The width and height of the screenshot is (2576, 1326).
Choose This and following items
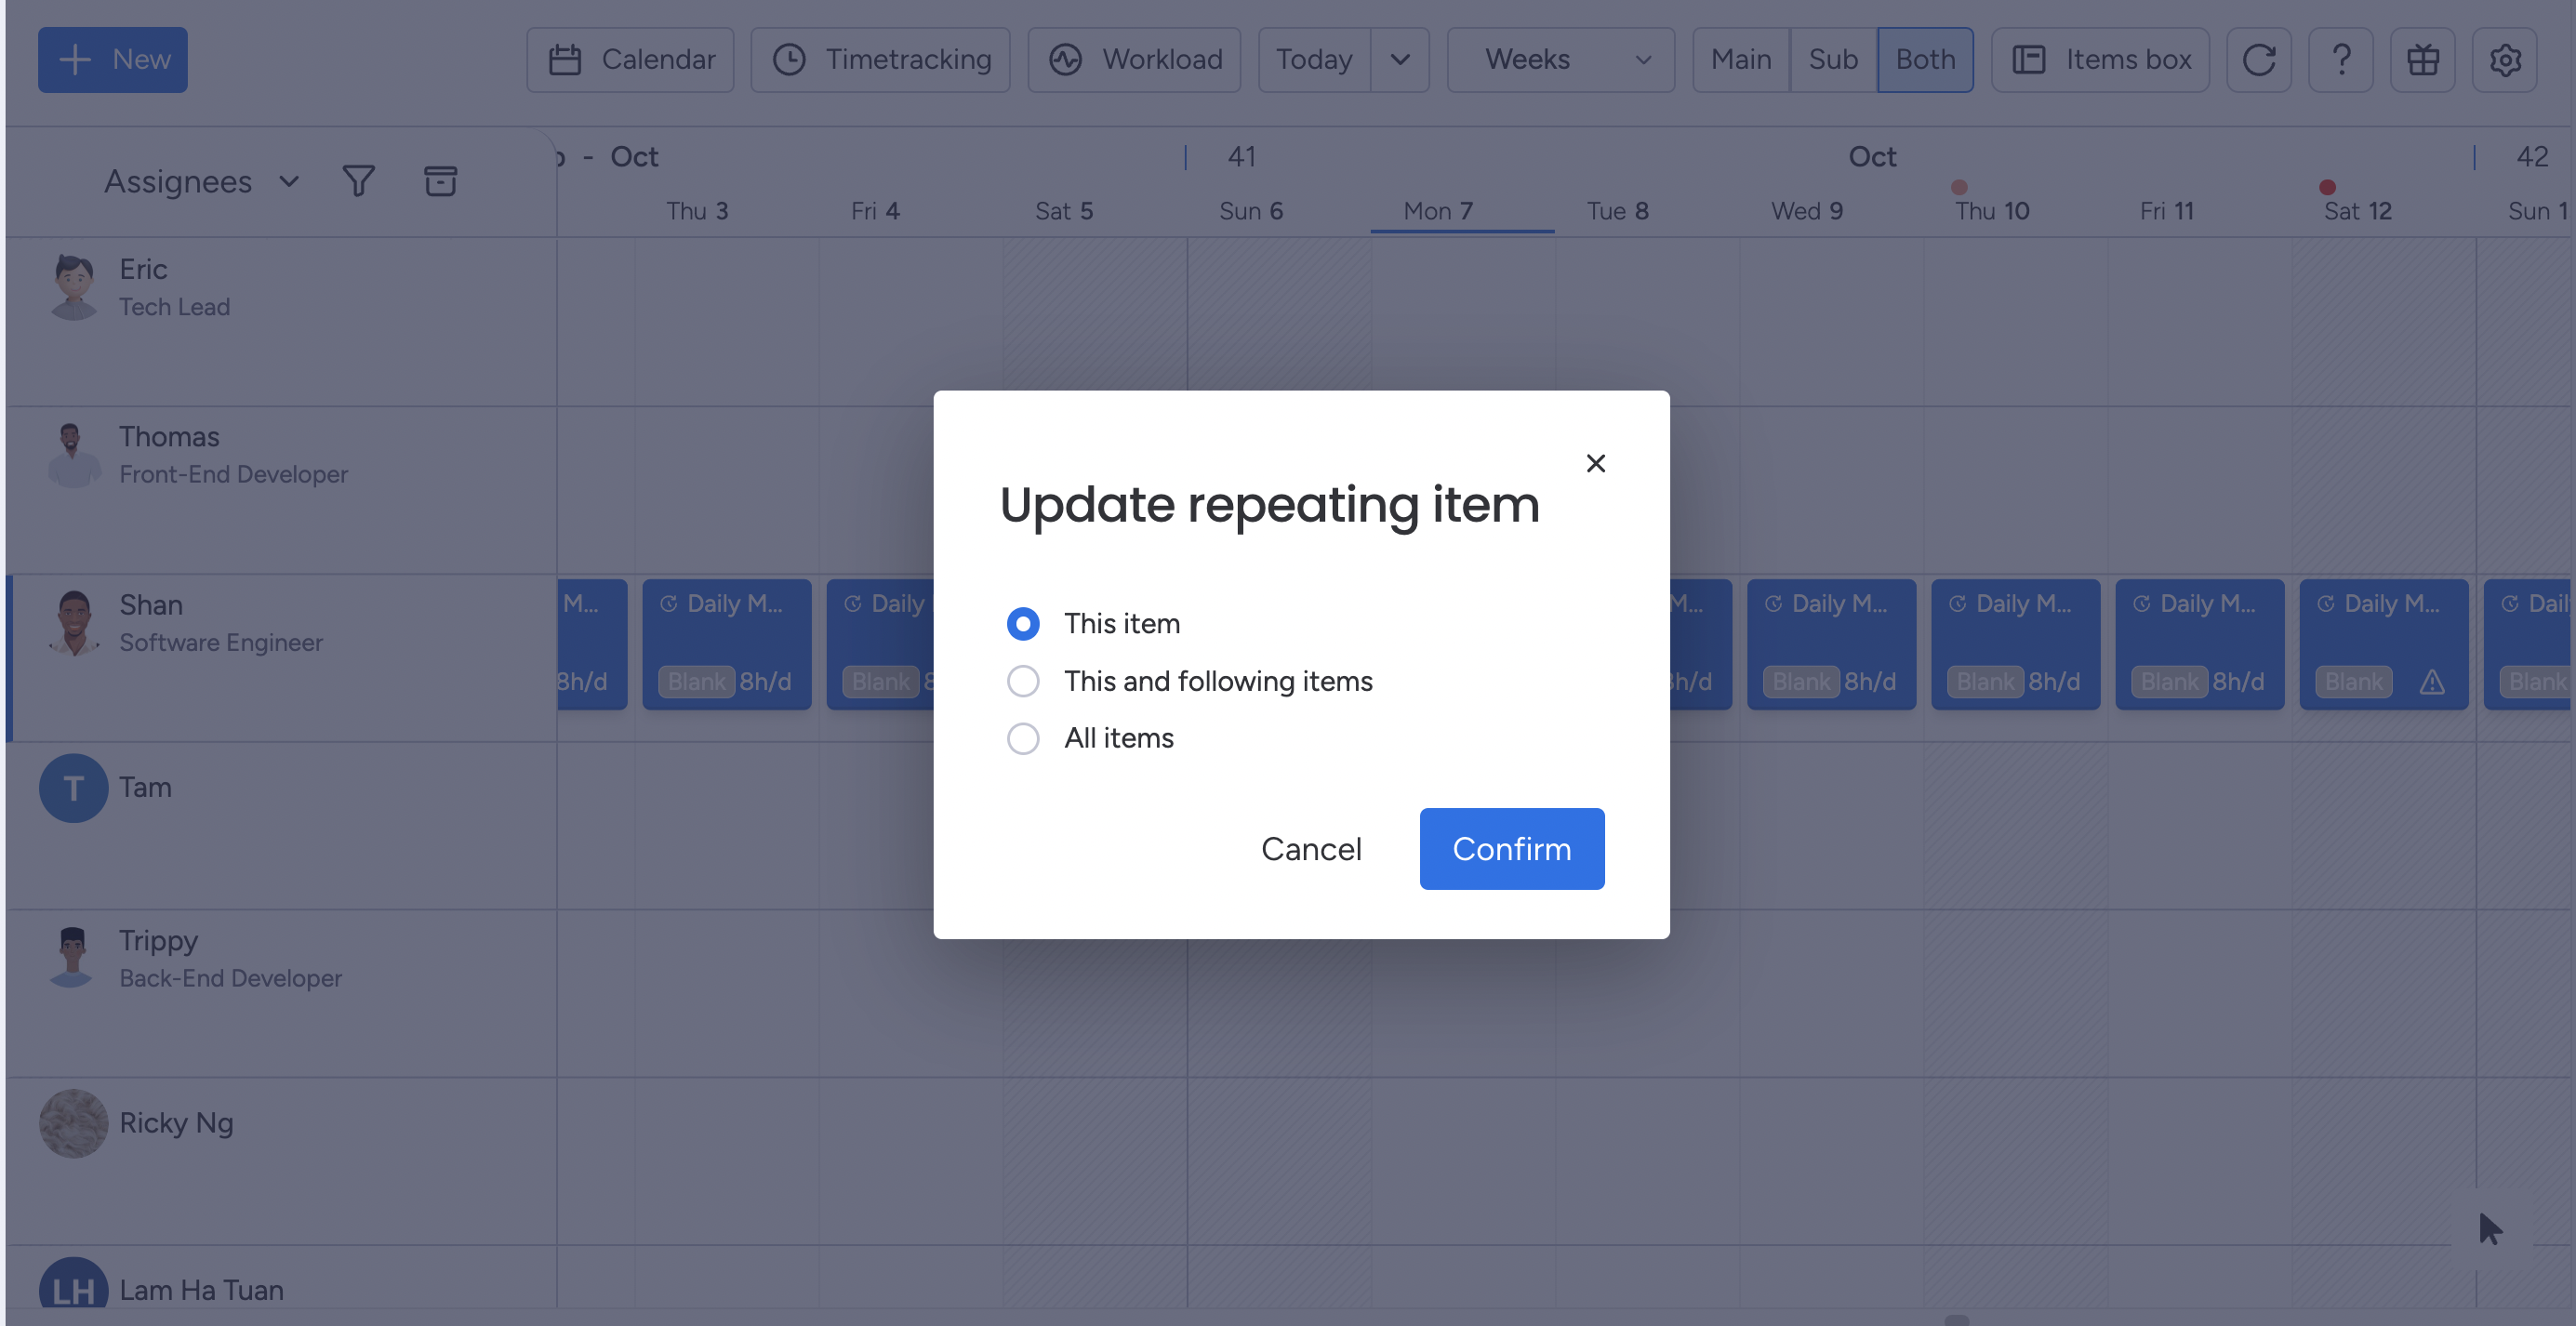1023,681
